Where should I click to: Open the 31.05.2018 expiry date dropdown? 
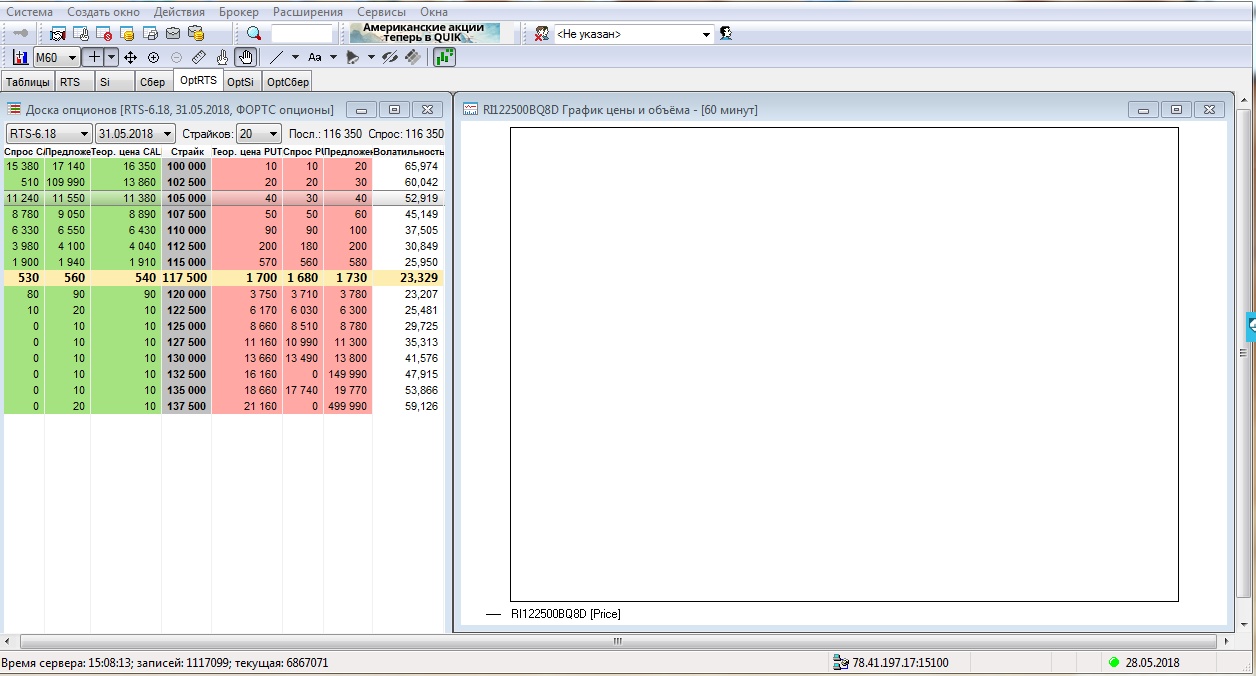tap(167, 134)
